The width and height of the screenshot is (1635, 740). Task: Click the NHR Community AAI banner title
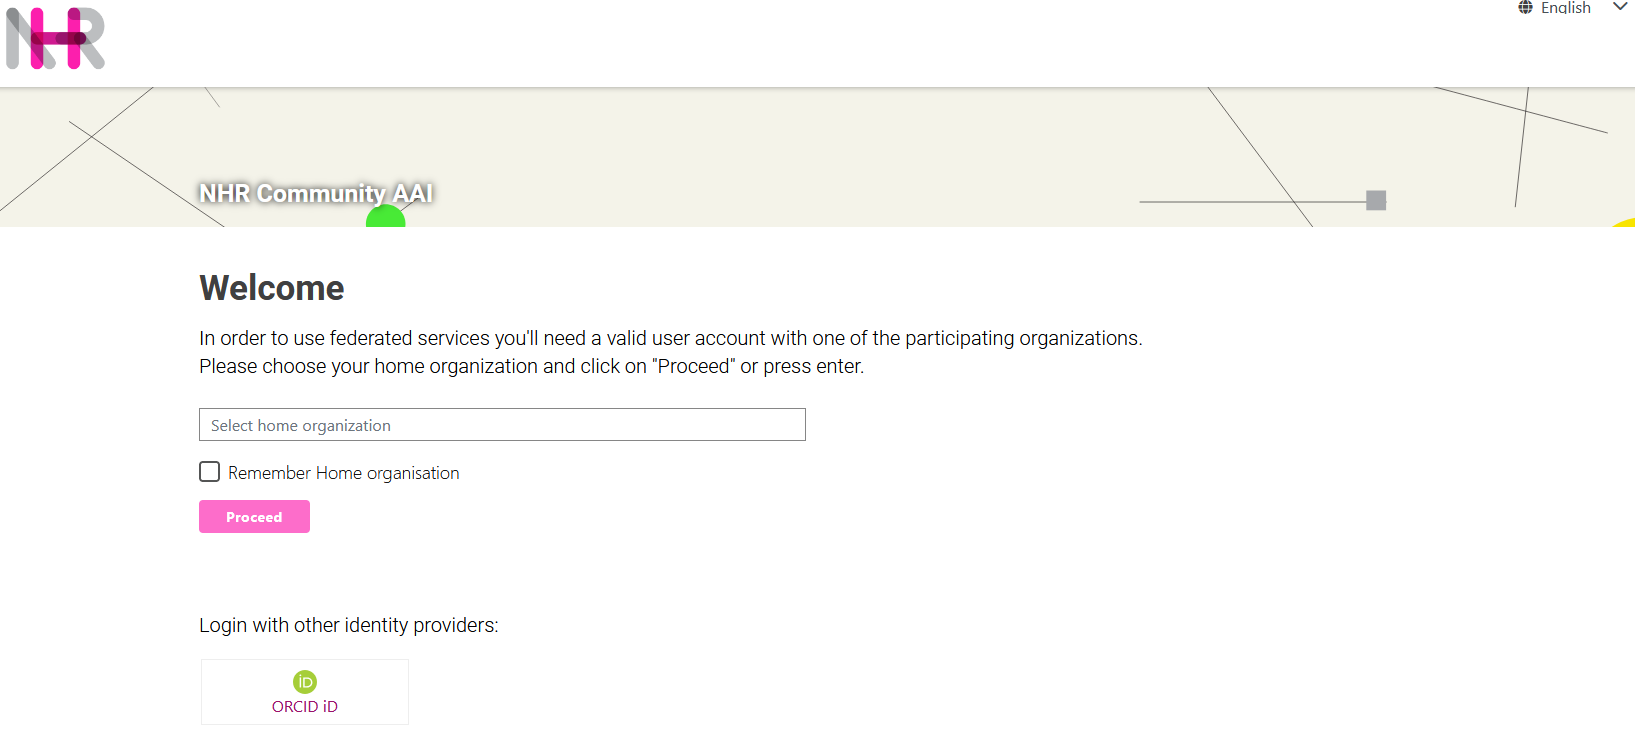(x=315, y=193)
